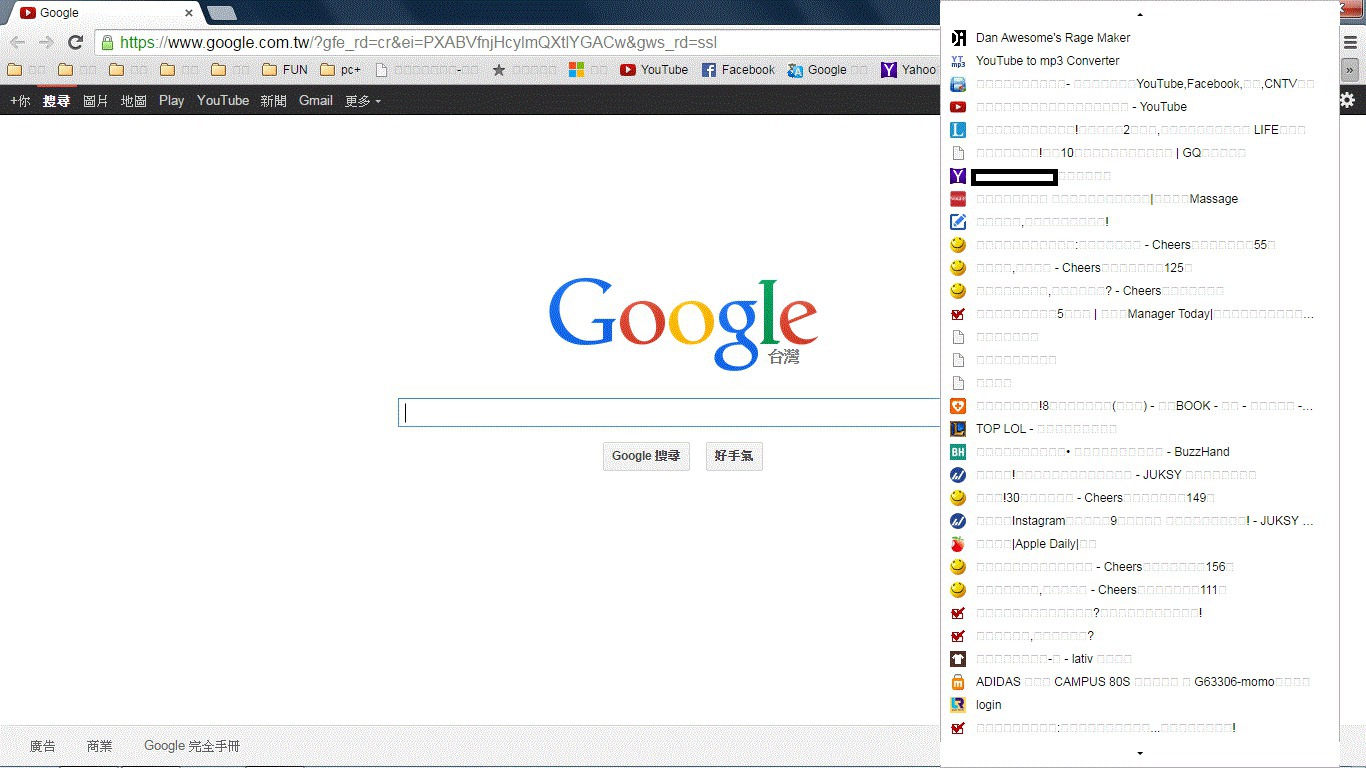Open Play in the Google bar
This screenshot has width=1366, height=768.
point(172,100)
